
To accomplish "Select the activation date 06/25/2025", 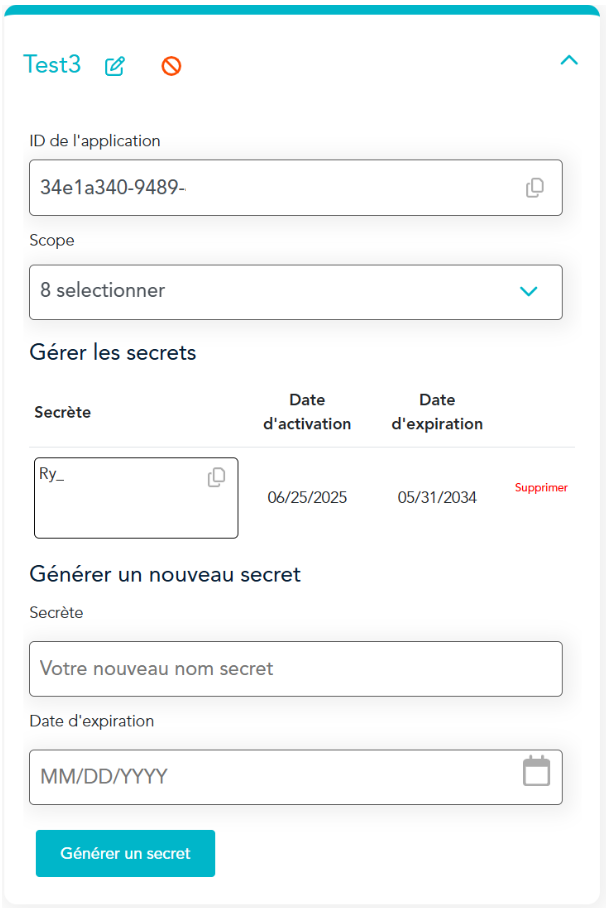I will (x=307, y=497).
